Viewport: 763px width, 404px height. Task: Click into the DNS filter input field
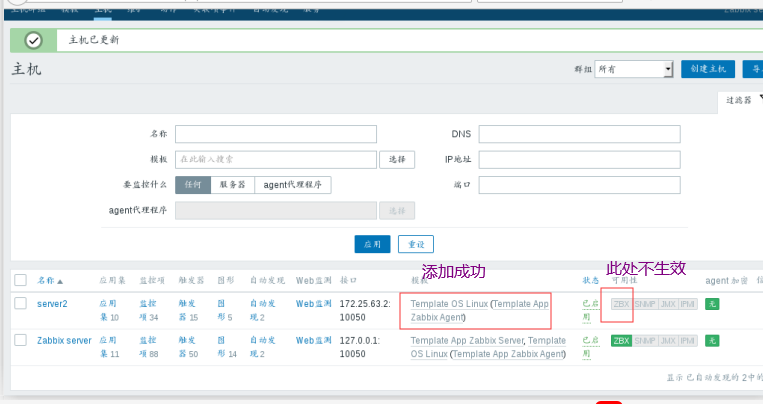[580, 134]
